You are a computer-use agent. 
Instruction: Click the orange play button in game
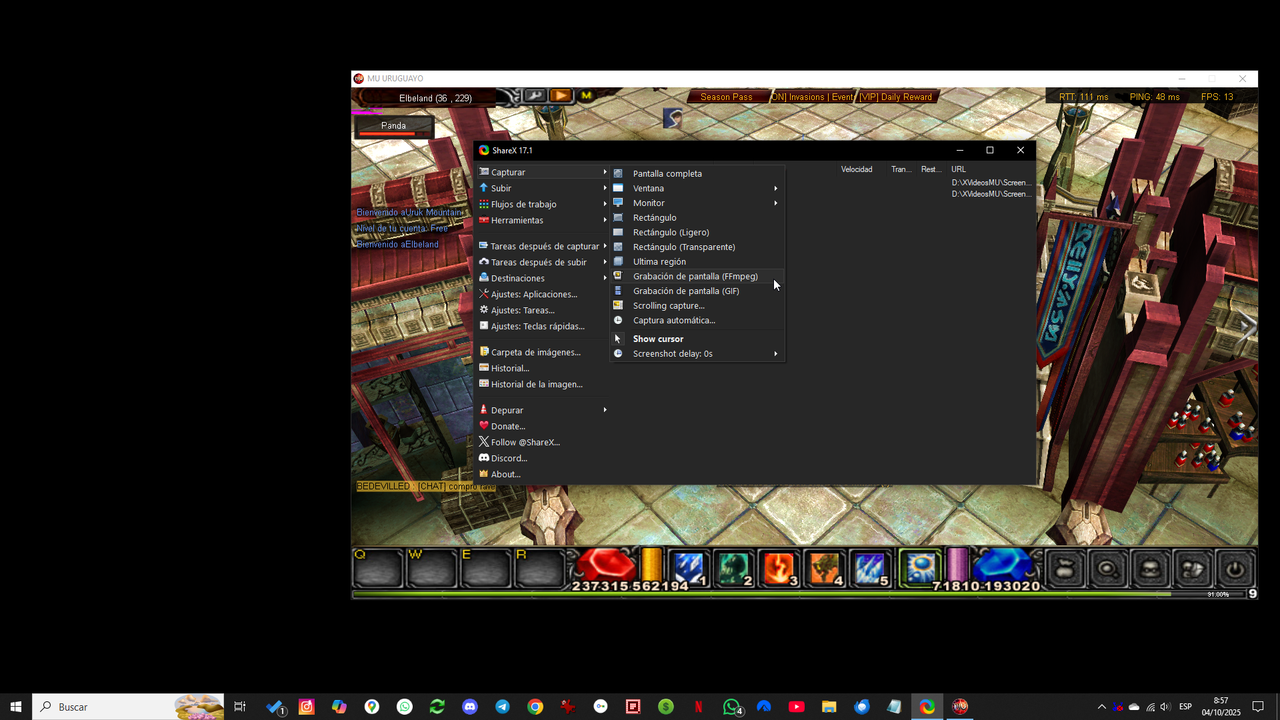coord(561,96)
